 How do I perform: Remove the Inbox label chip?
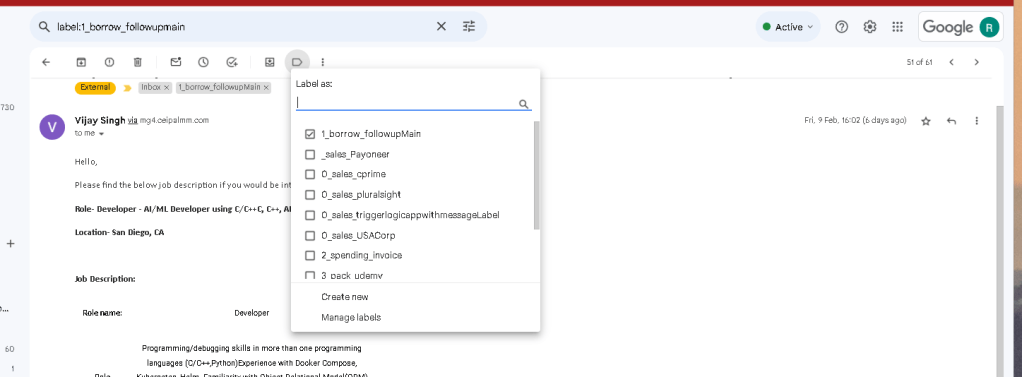click(166, 87)
